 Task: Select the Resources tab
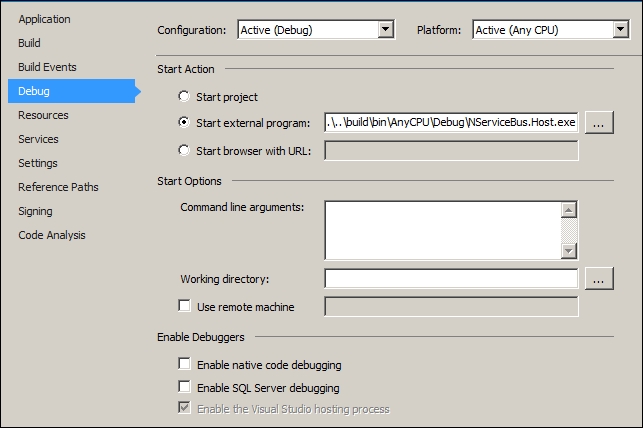point(43,115)
